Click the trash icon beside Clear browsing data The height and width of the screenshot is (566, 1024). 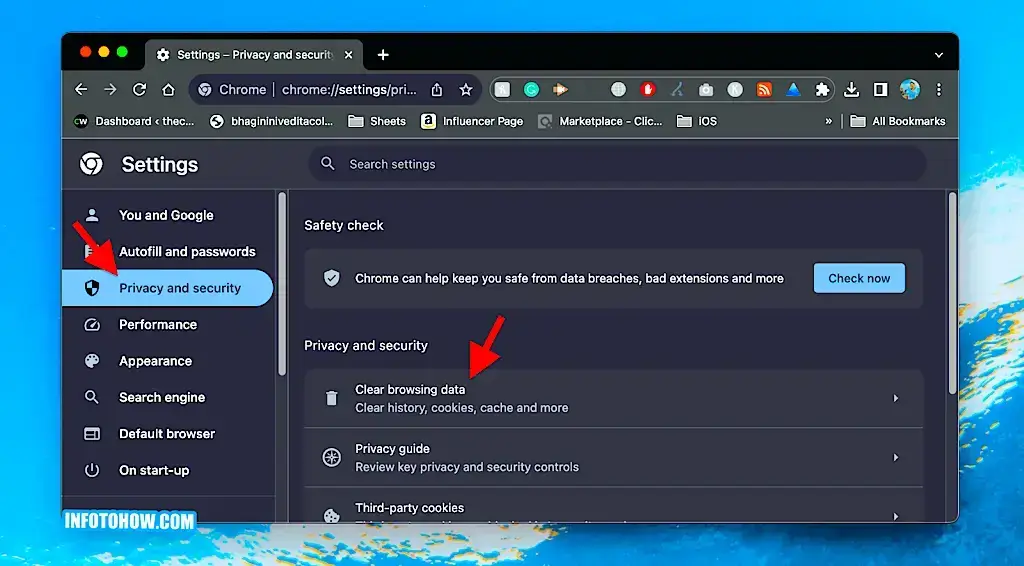[x=332, y=398]
